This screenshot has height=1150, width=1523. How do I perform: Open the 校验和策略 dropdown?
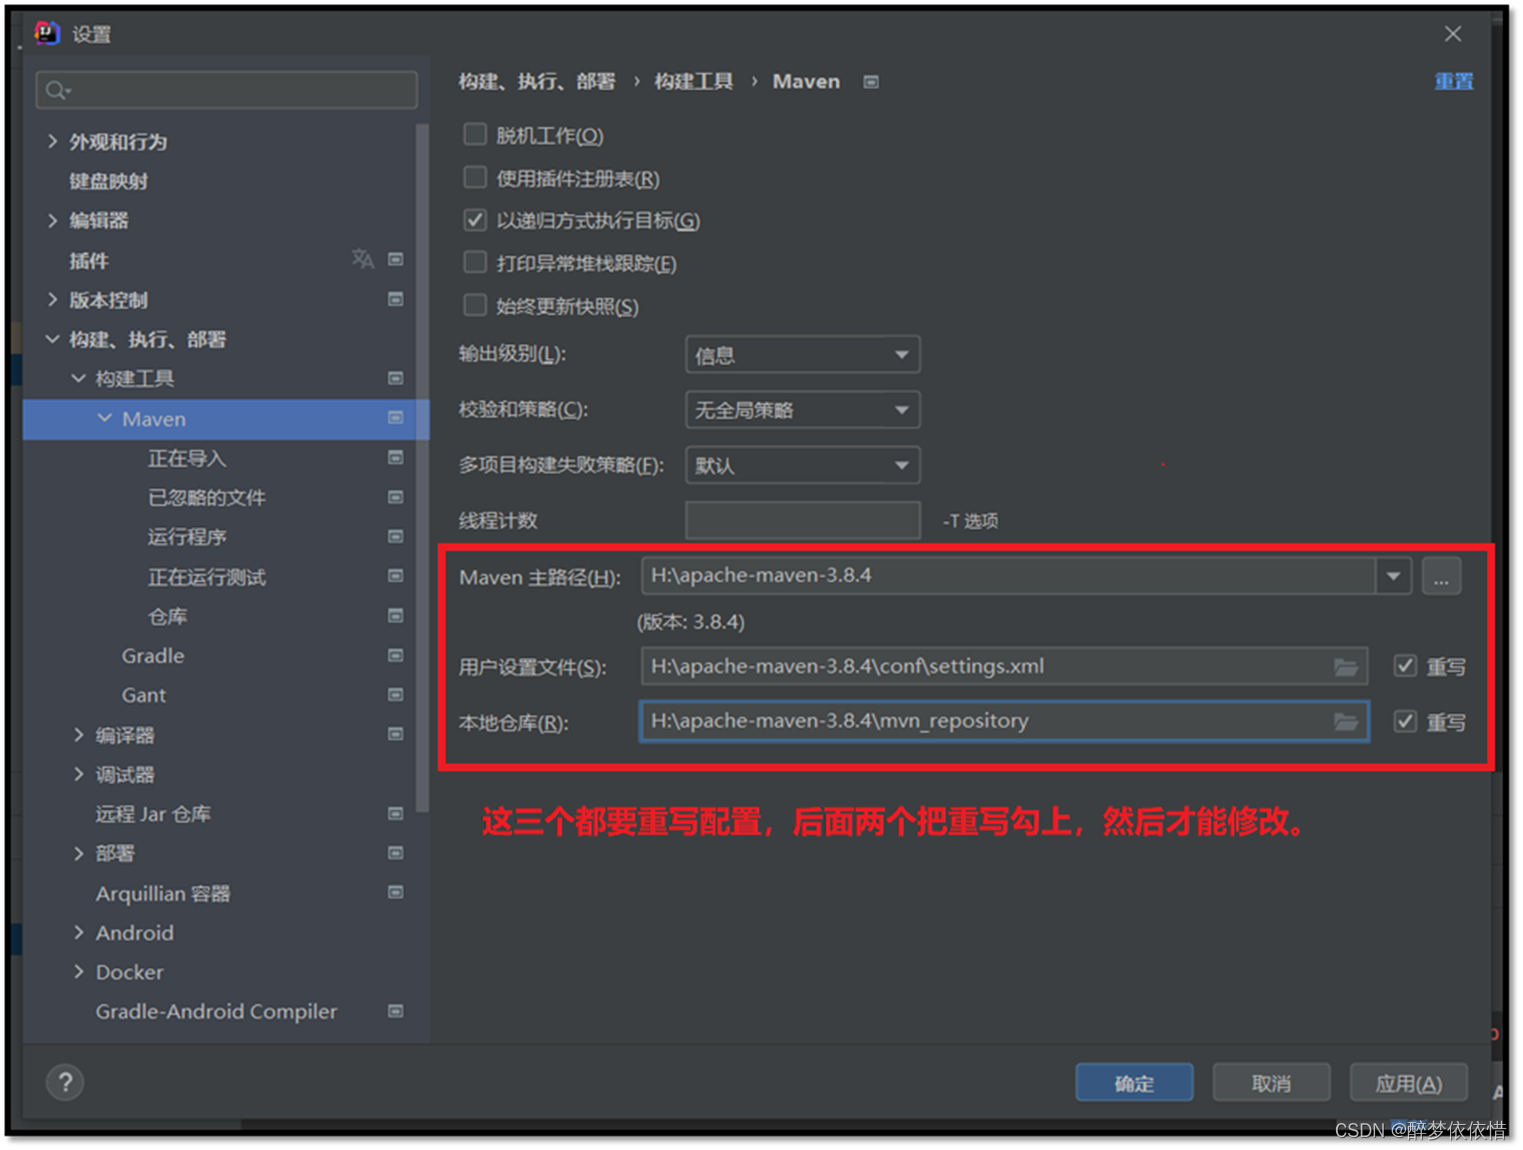tap(802, 410)
